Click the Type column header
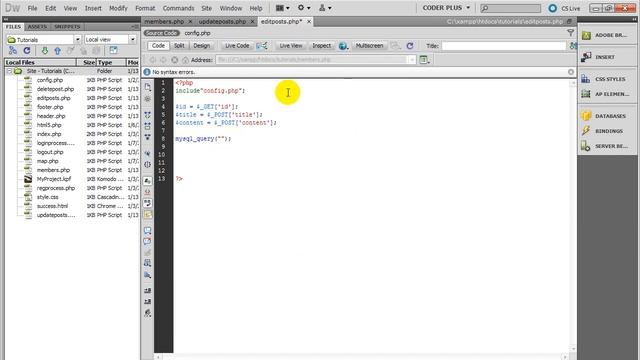This screenshot has height=360, width=640. click(111, 62)
